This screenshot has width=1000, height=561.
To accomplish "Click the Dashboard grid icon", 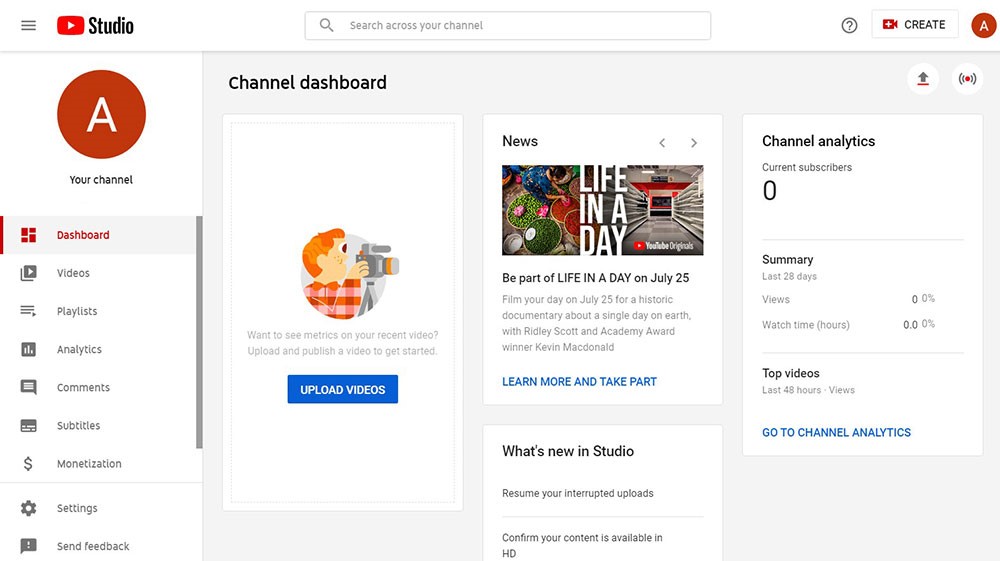I will tap(29, 235).
